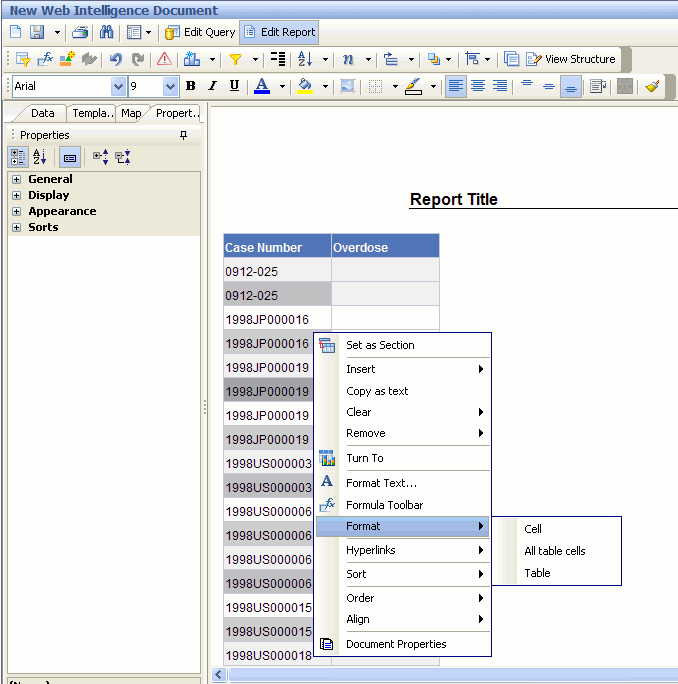The width and height of the screenshot is (678, 684).
Task: Click the View Structure button
Action: (x=571, y=59)
